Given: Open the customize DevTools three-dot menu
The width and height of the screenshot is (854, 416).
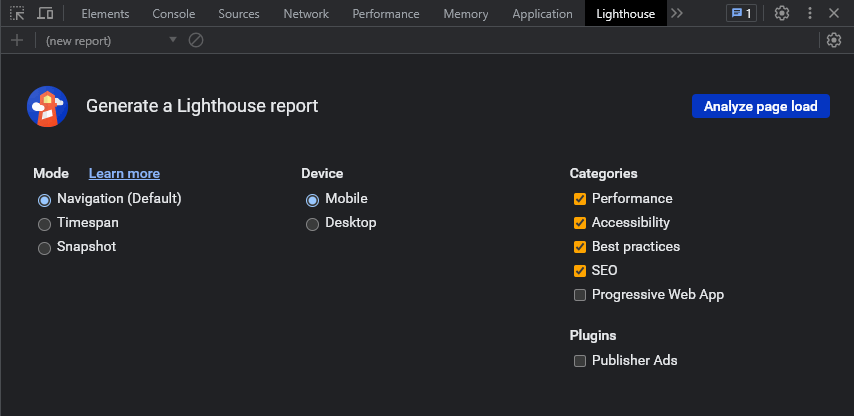Looking at the screenshot, I should [x=809, y=14].
